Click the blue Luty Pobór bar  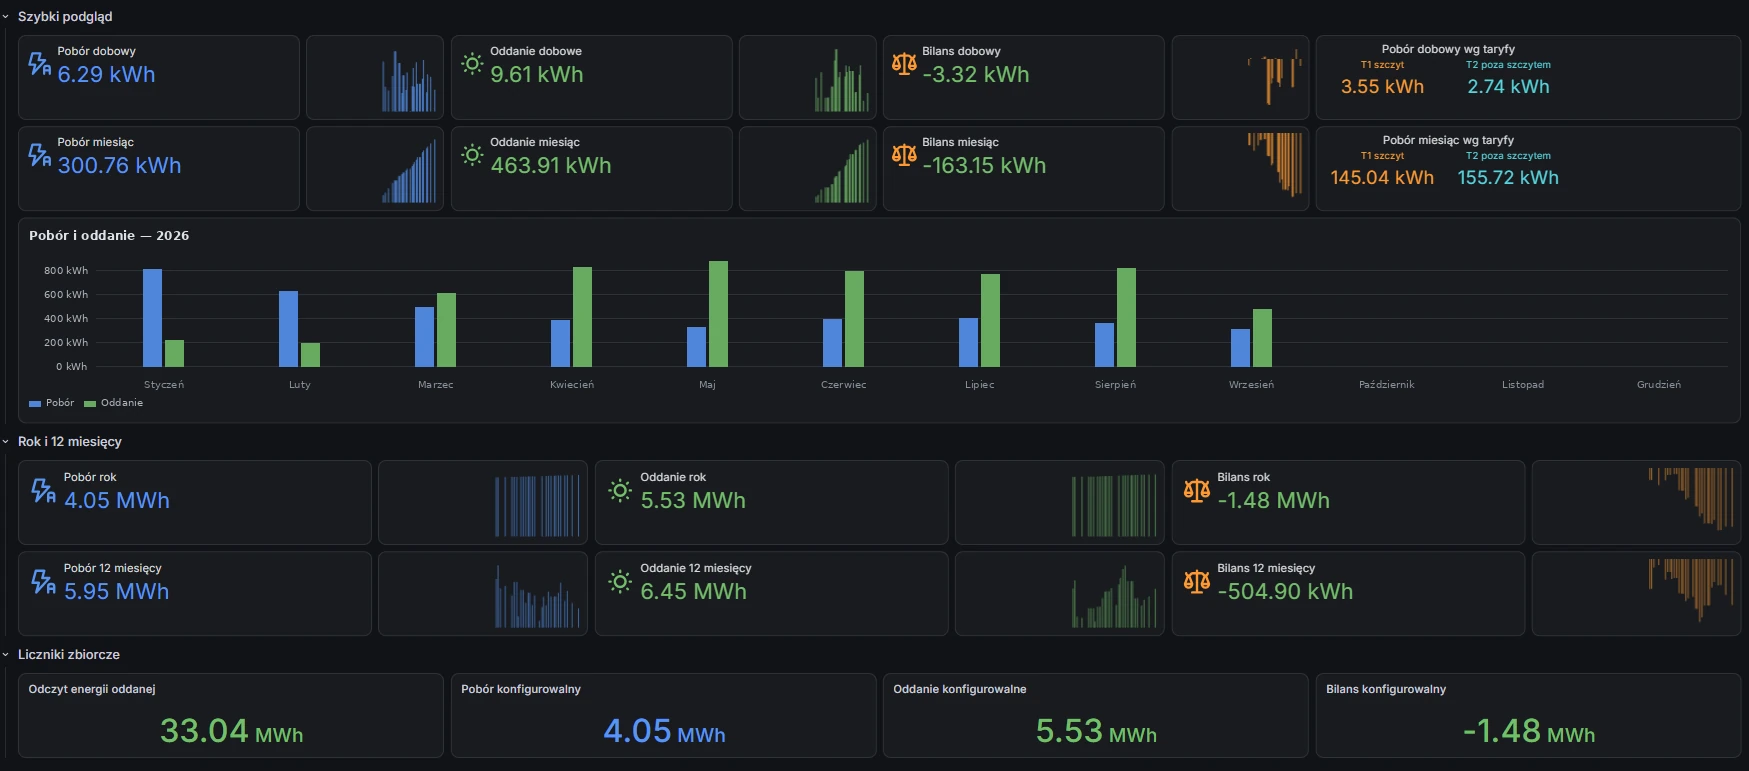click(x=288, y=329)
